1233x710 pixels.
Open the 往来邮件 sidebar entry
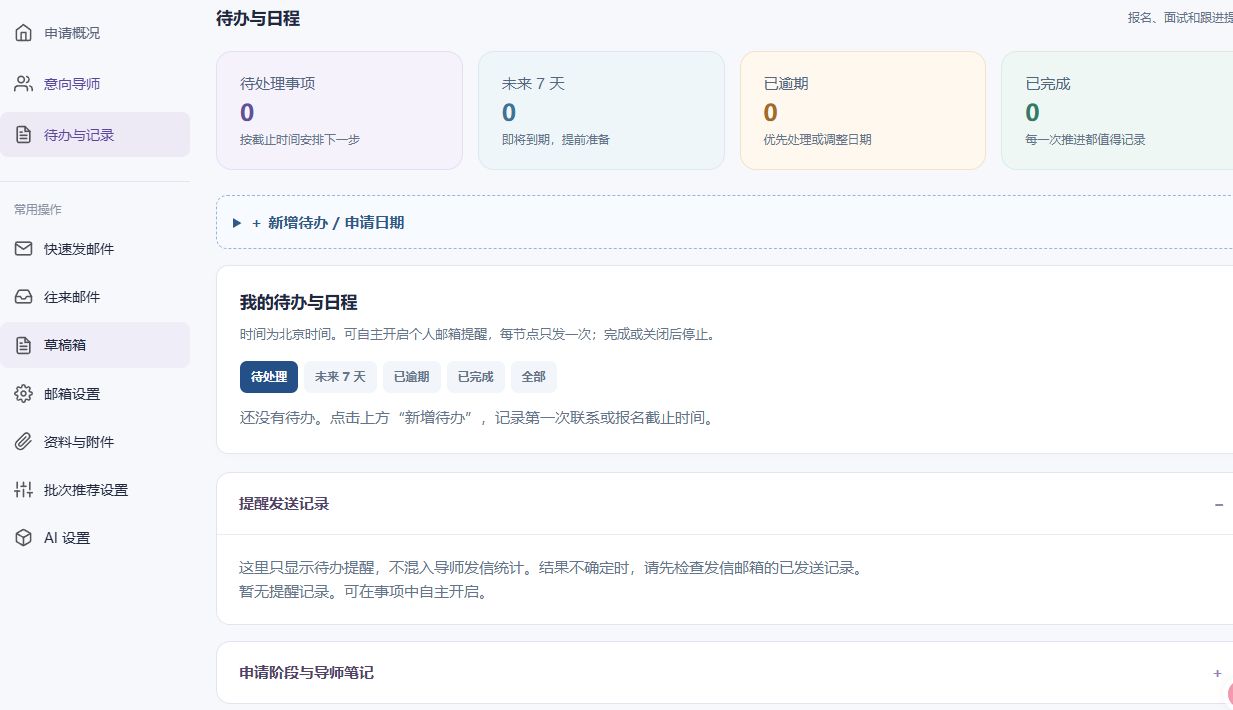95,297
